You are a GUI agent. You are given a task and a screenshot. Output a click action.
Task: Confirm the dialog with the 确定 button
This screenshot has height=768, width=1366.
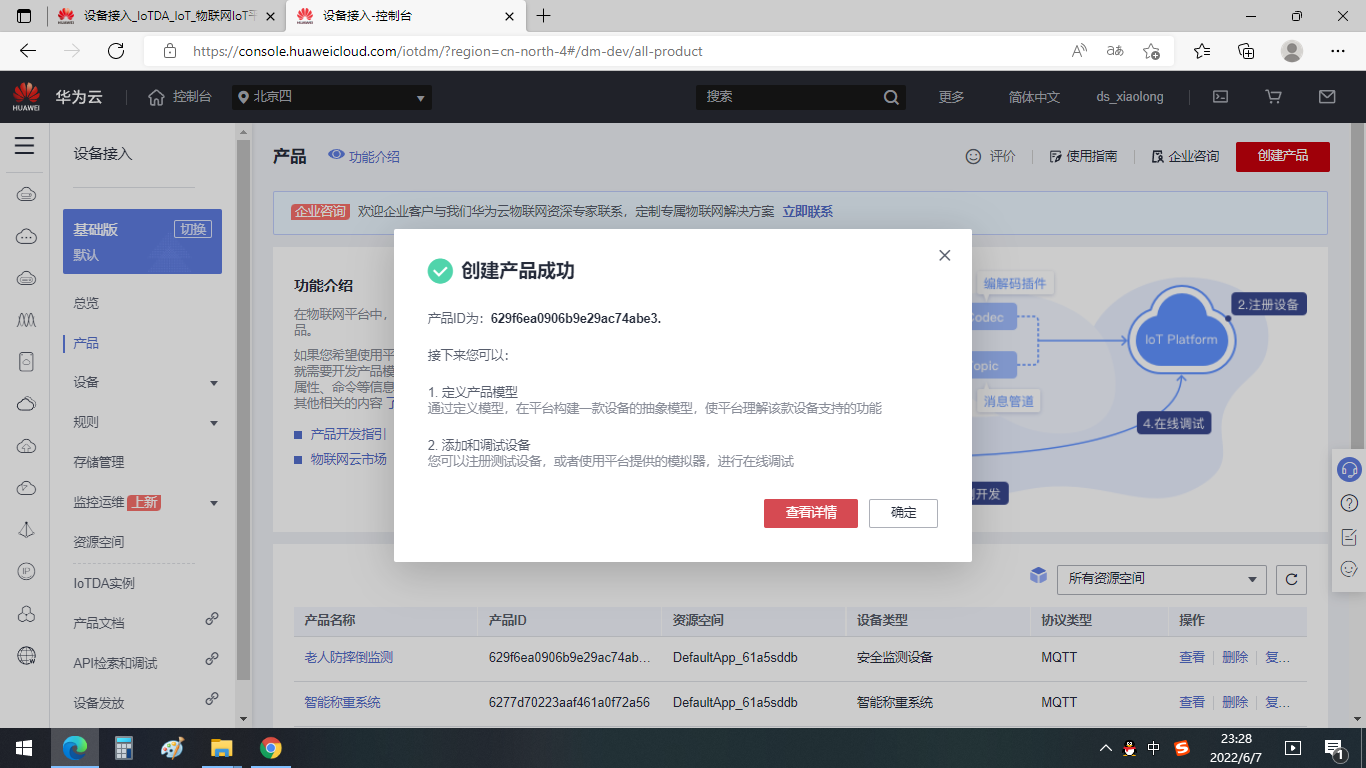coord(904,513)
